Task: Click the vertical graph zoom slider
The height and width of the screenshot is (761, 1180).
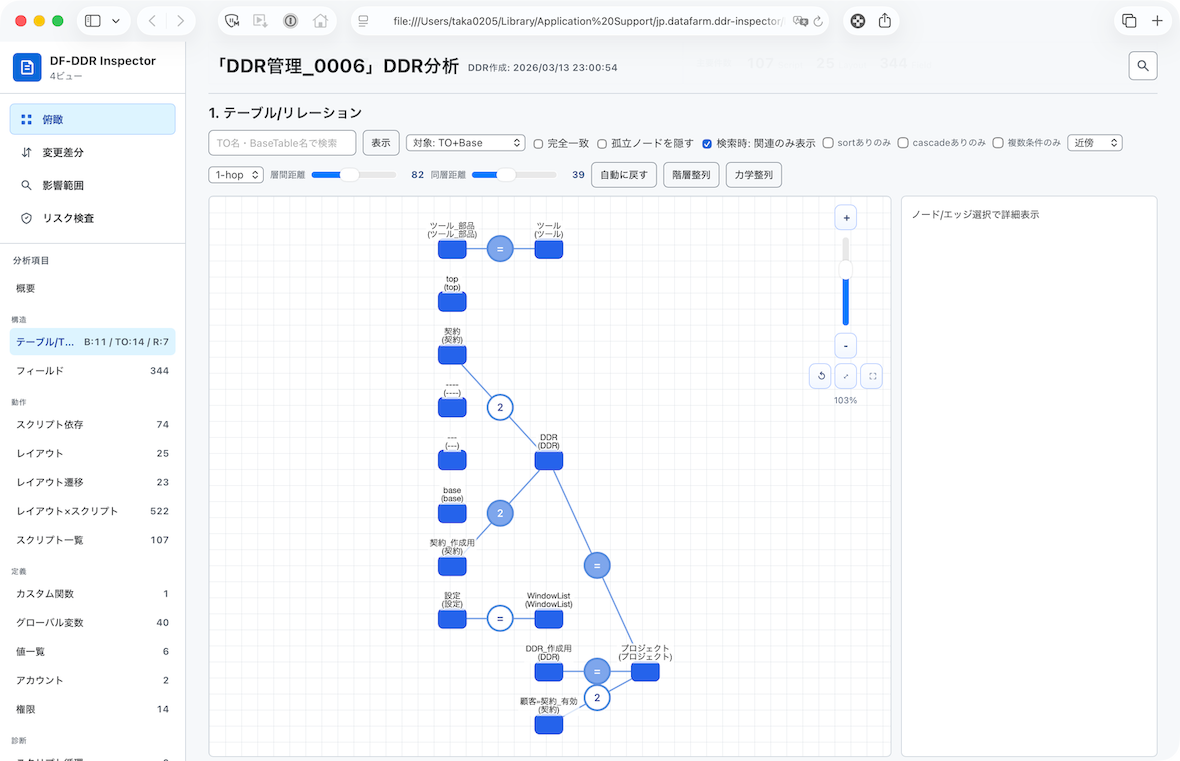Action: pyautogui.click(x=846, y=282)
